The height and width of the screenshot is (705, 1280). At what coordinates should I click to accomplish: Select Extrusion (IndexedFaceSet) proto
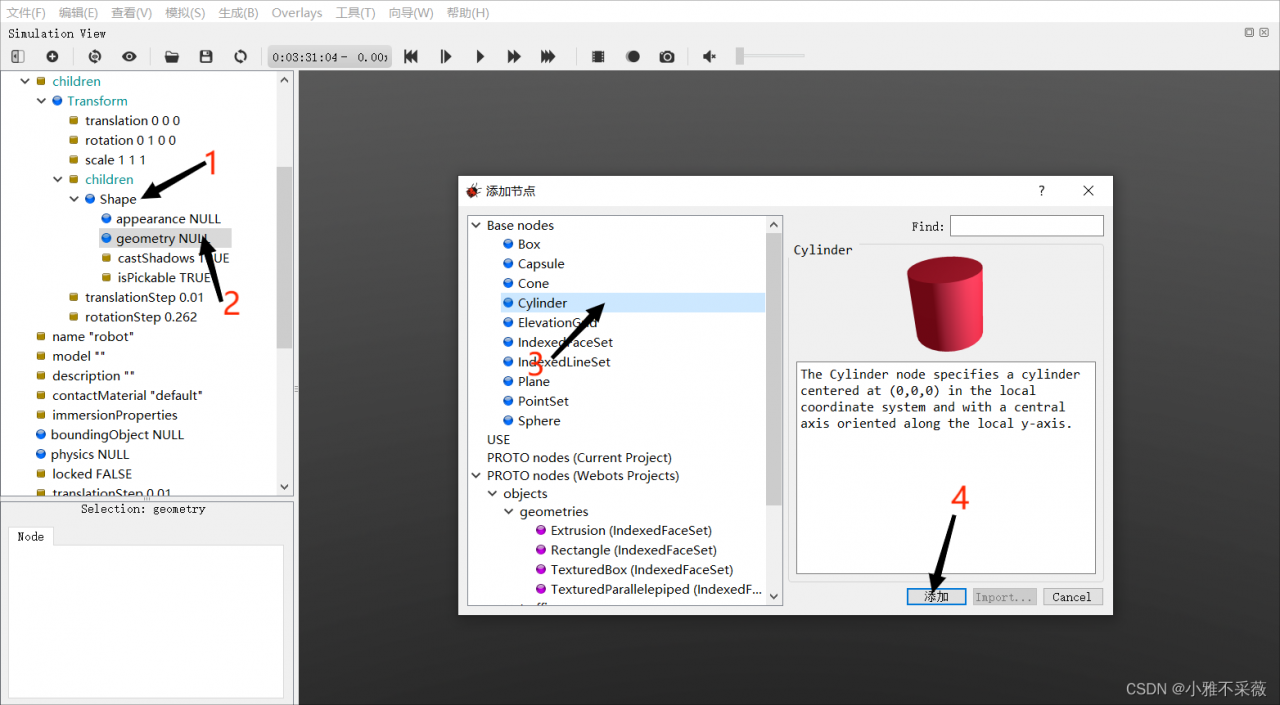631,531
